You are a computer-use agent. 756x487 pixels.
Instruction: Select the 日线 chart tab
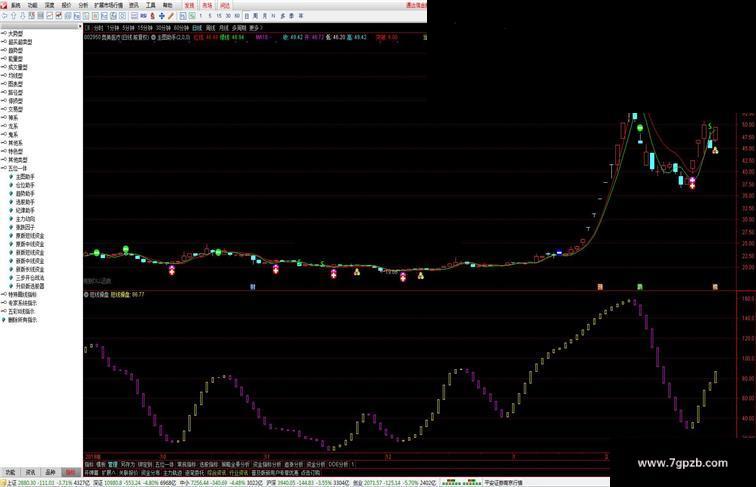197,28
